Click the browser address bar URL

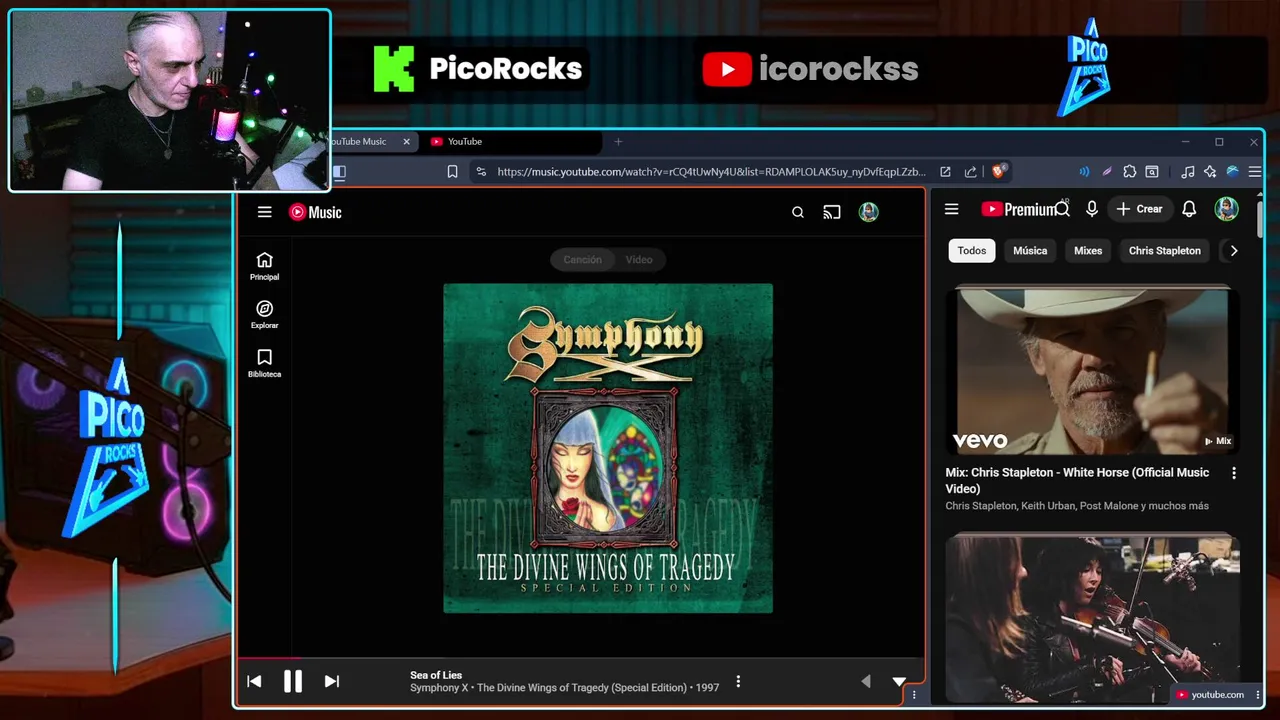coord(711,172)
